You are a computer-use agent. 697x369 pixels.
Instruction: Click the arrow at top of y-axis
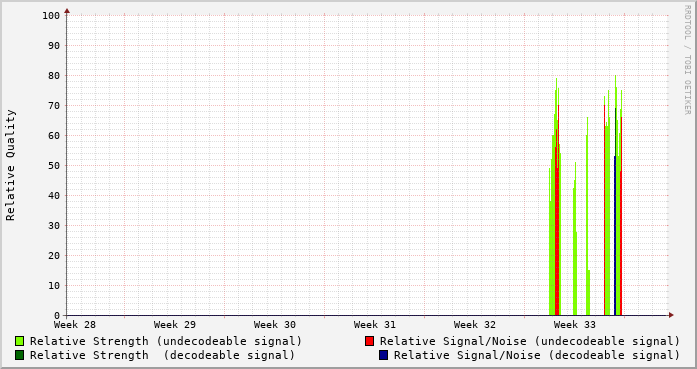[x=67, y=11]
